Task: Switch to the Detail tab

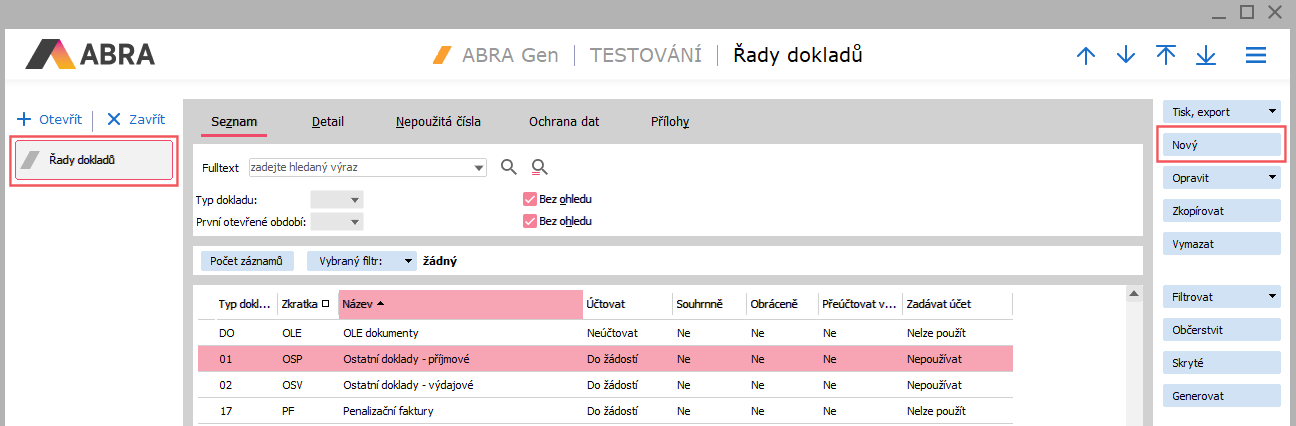Action: click(328, 122)
